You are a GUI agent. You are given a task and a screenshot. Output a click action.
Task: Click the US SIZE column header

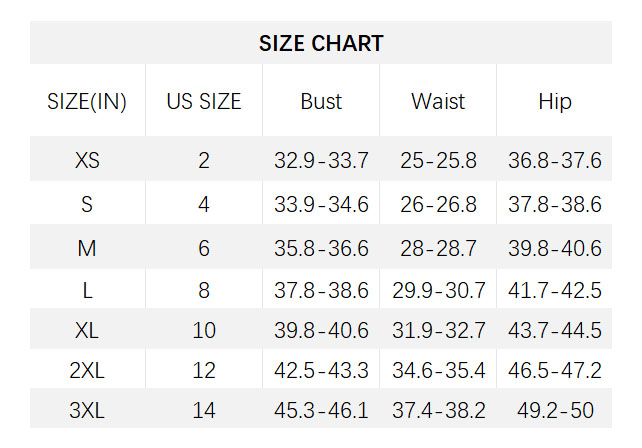[204, 101]
